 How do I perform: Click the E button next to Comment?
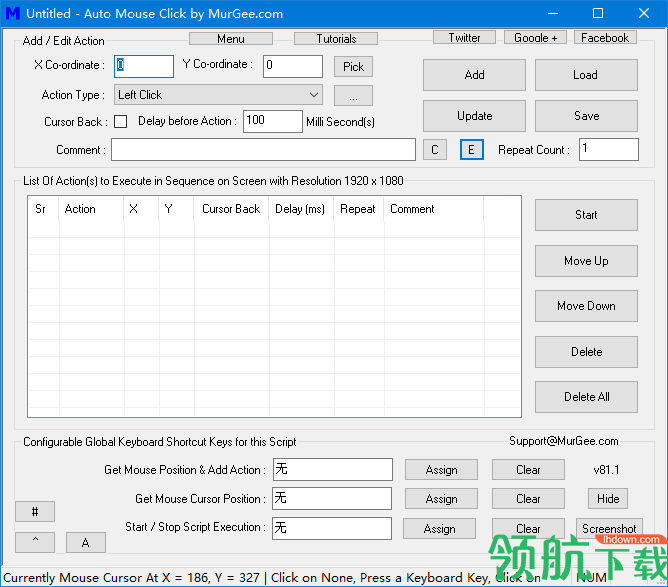pyautogui.click(x=472, y=150)
